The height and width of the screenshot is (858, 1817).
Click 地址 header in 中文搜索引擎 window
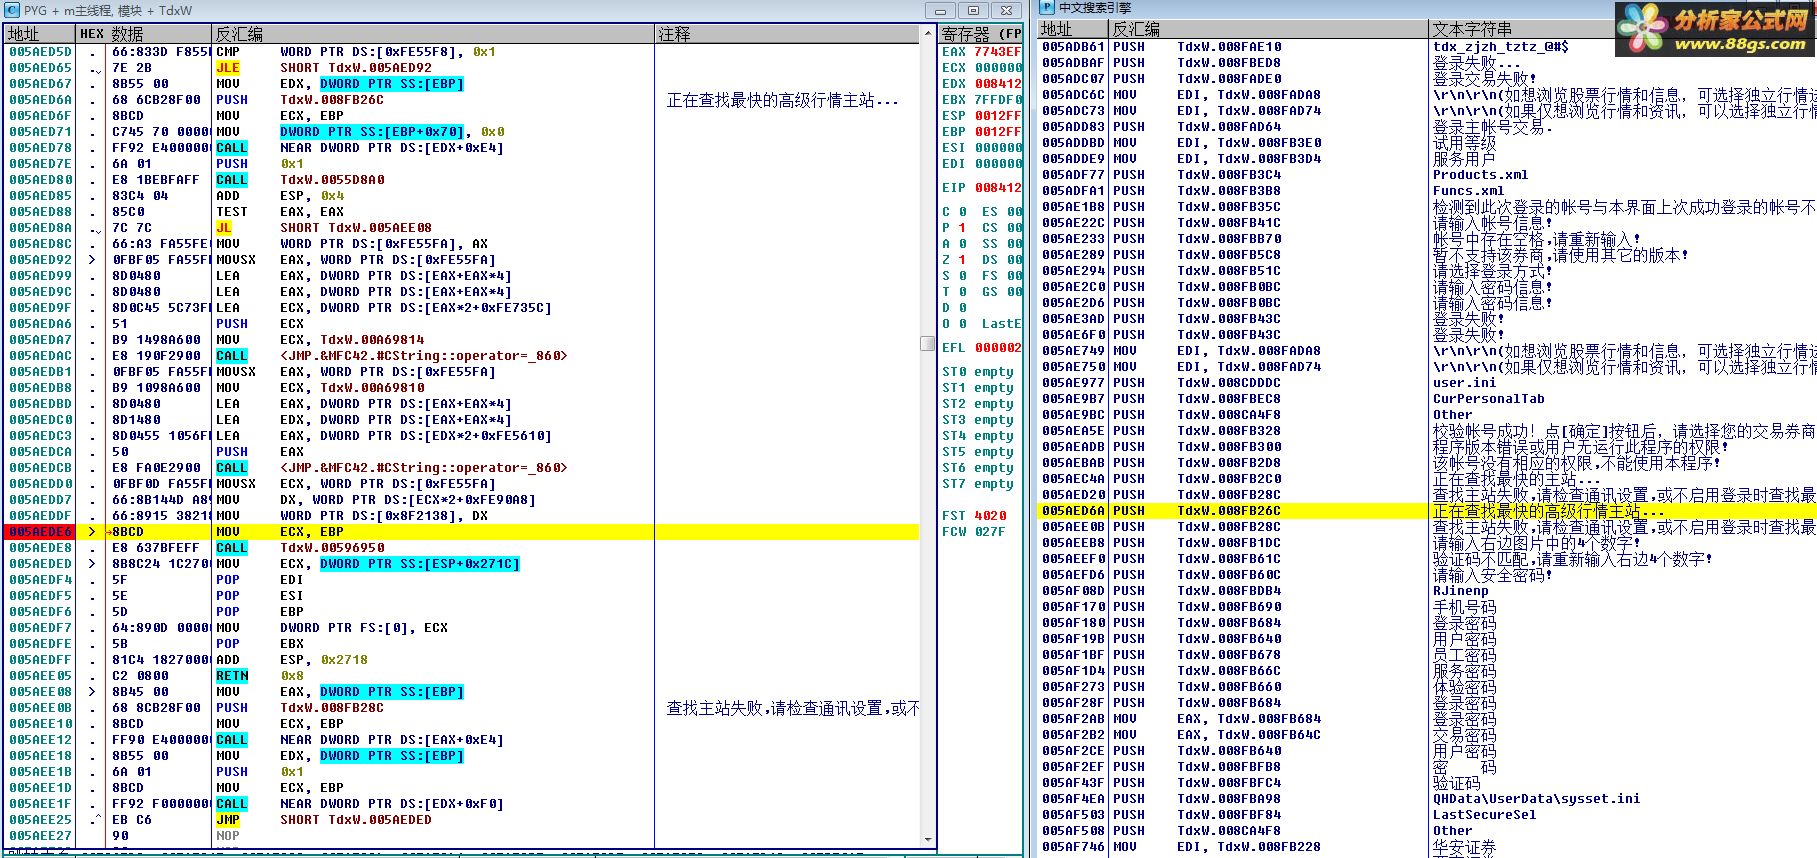pyautogui.click(x=1073, y=29)
